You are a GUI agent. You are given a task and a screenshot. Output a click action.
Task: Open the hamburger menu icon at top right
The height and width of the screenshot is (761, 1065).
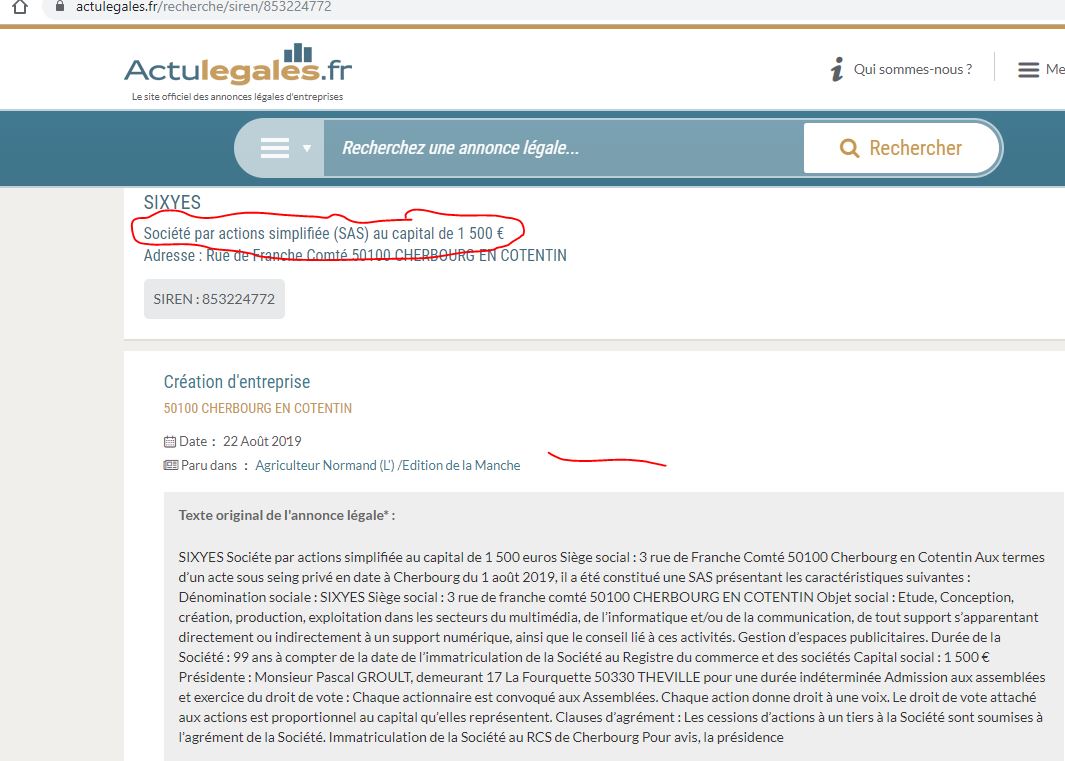click(x=1028, y=69)
